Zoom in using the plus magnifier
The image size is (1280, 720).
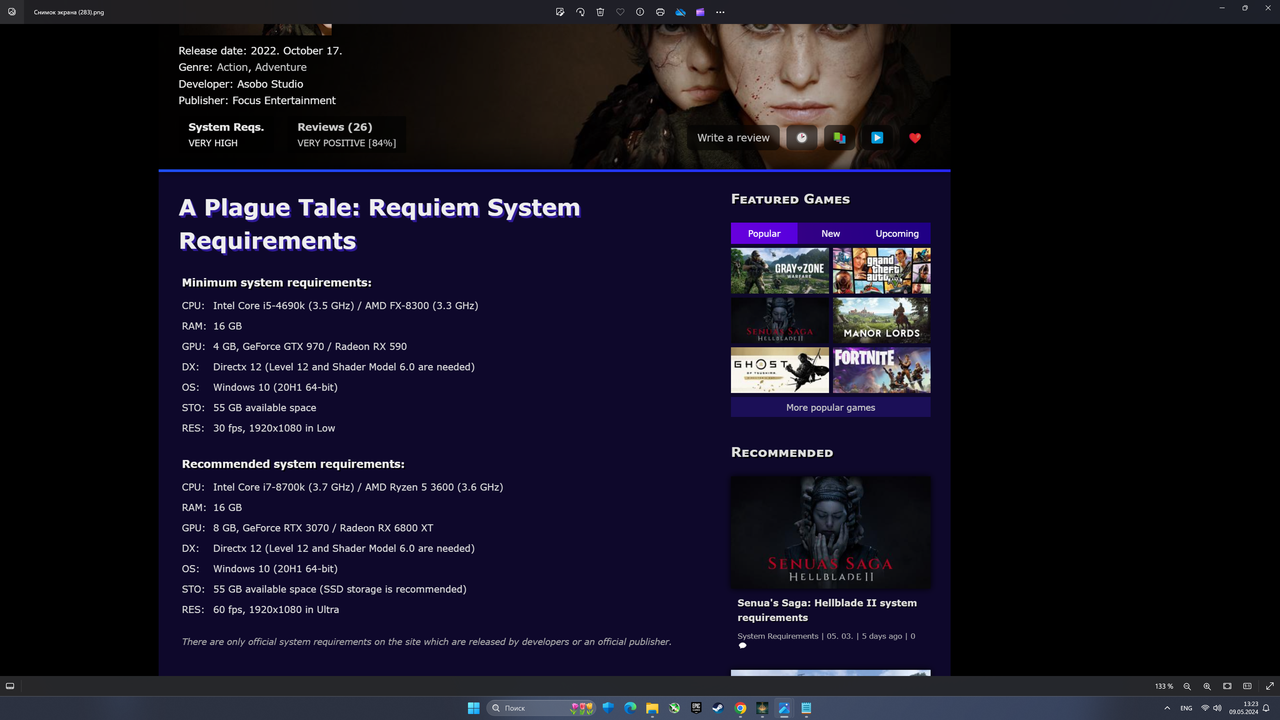click(x=1207, y=686)
